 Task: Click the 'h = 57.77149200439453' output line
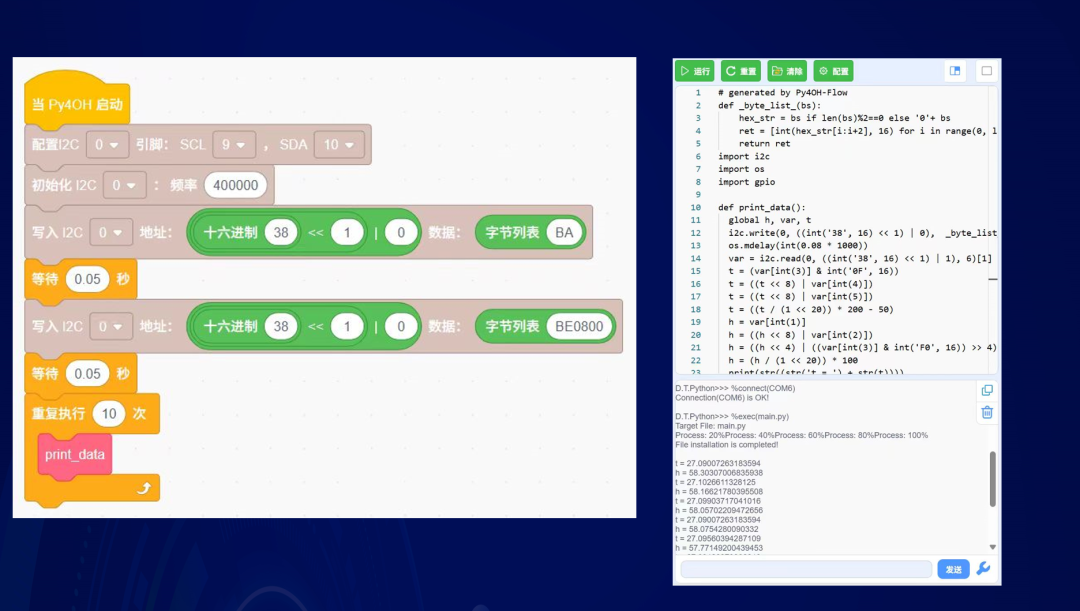[719, 548]
